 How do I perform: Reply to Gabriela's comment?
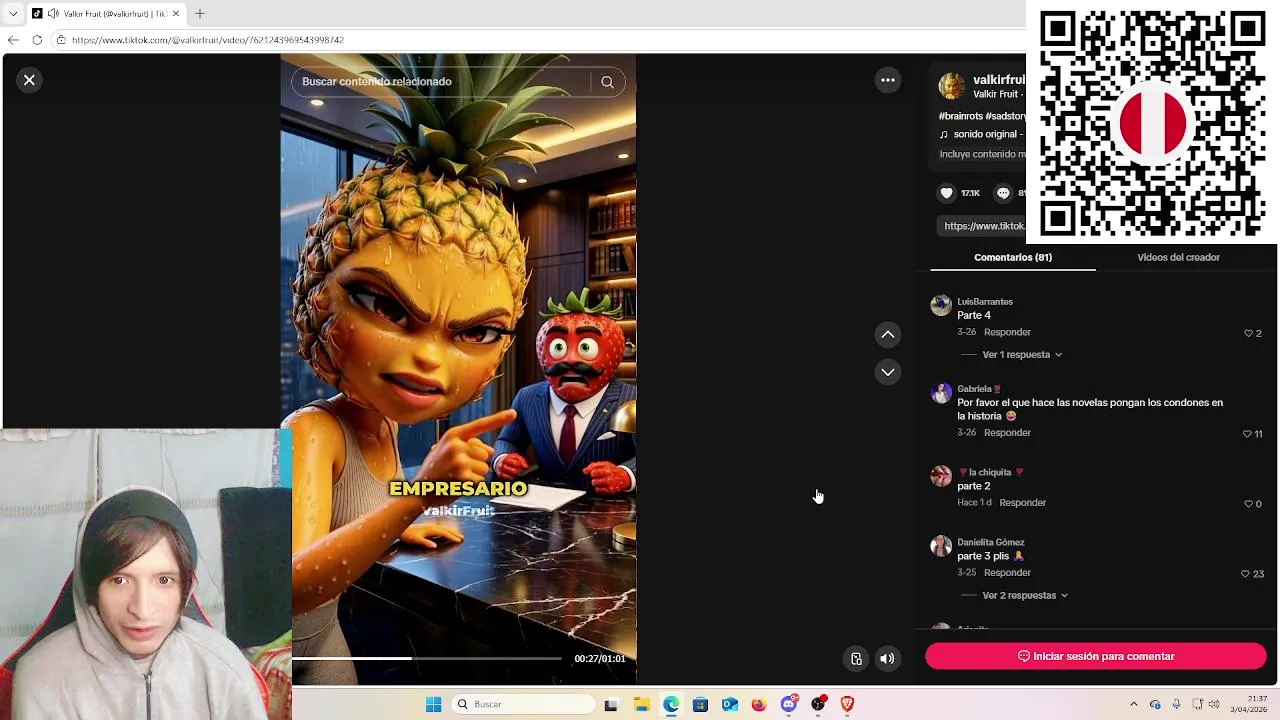[x=1007, y=433]
